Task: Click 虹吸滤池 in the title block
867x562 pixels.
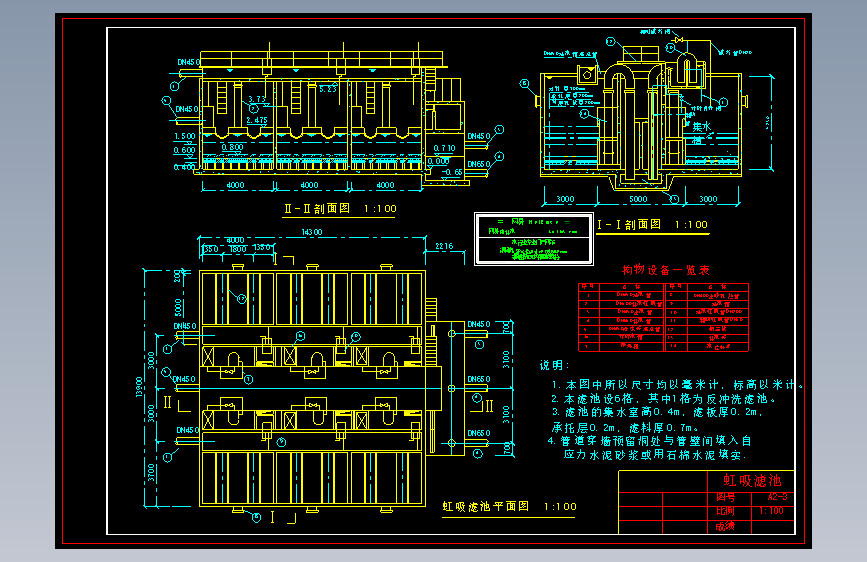Action: point(752,480)
